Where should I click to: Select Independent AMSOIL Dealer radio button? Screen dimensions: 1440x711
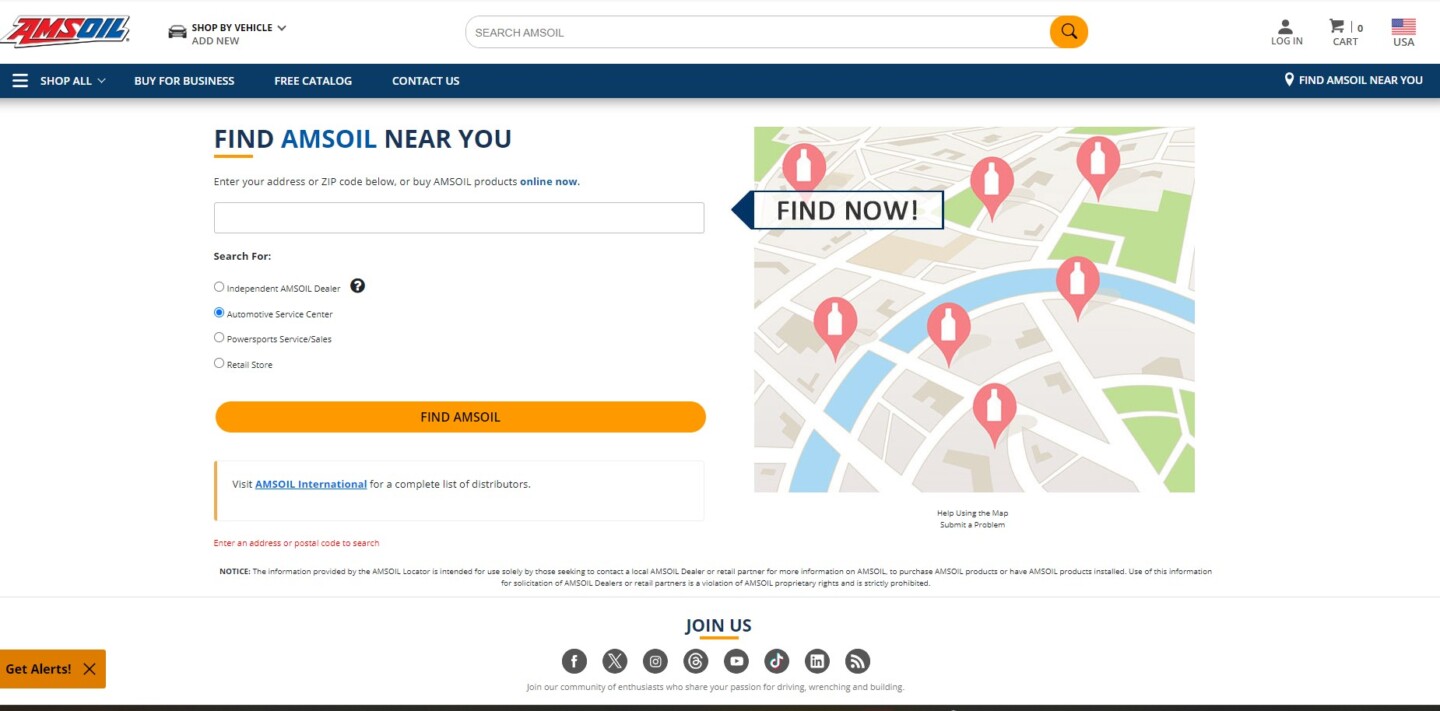pos(219,287)
